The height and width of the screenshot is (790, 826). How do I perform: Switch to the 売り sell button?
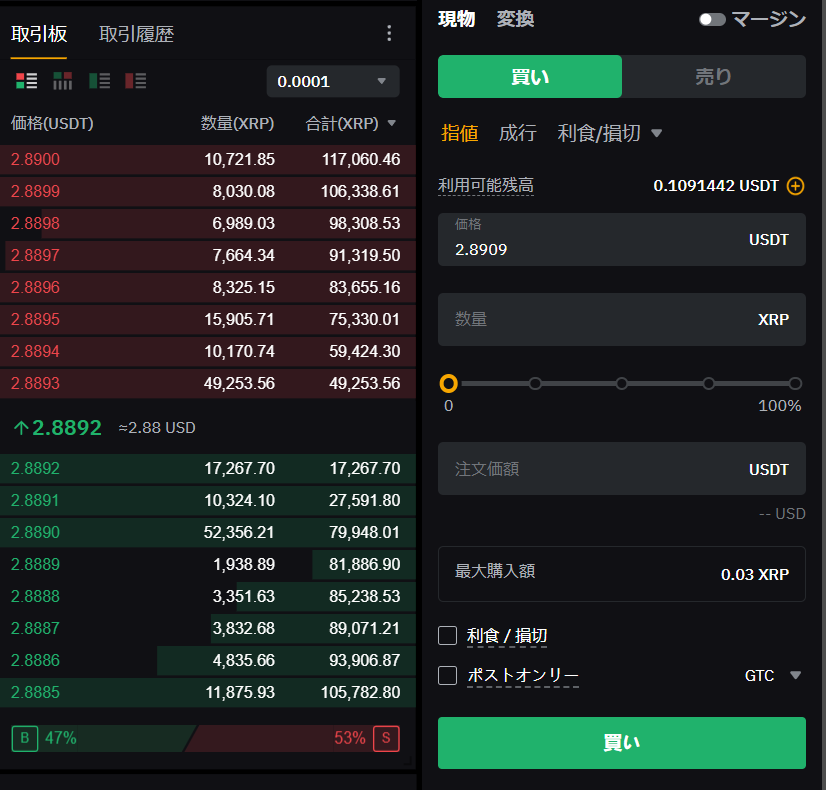[713, 76]
